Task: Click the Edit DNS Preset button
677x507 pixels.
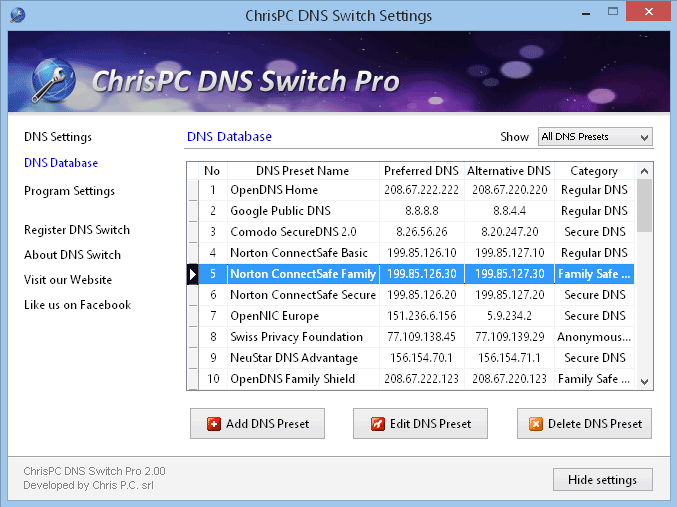Action: pos(420,424)
